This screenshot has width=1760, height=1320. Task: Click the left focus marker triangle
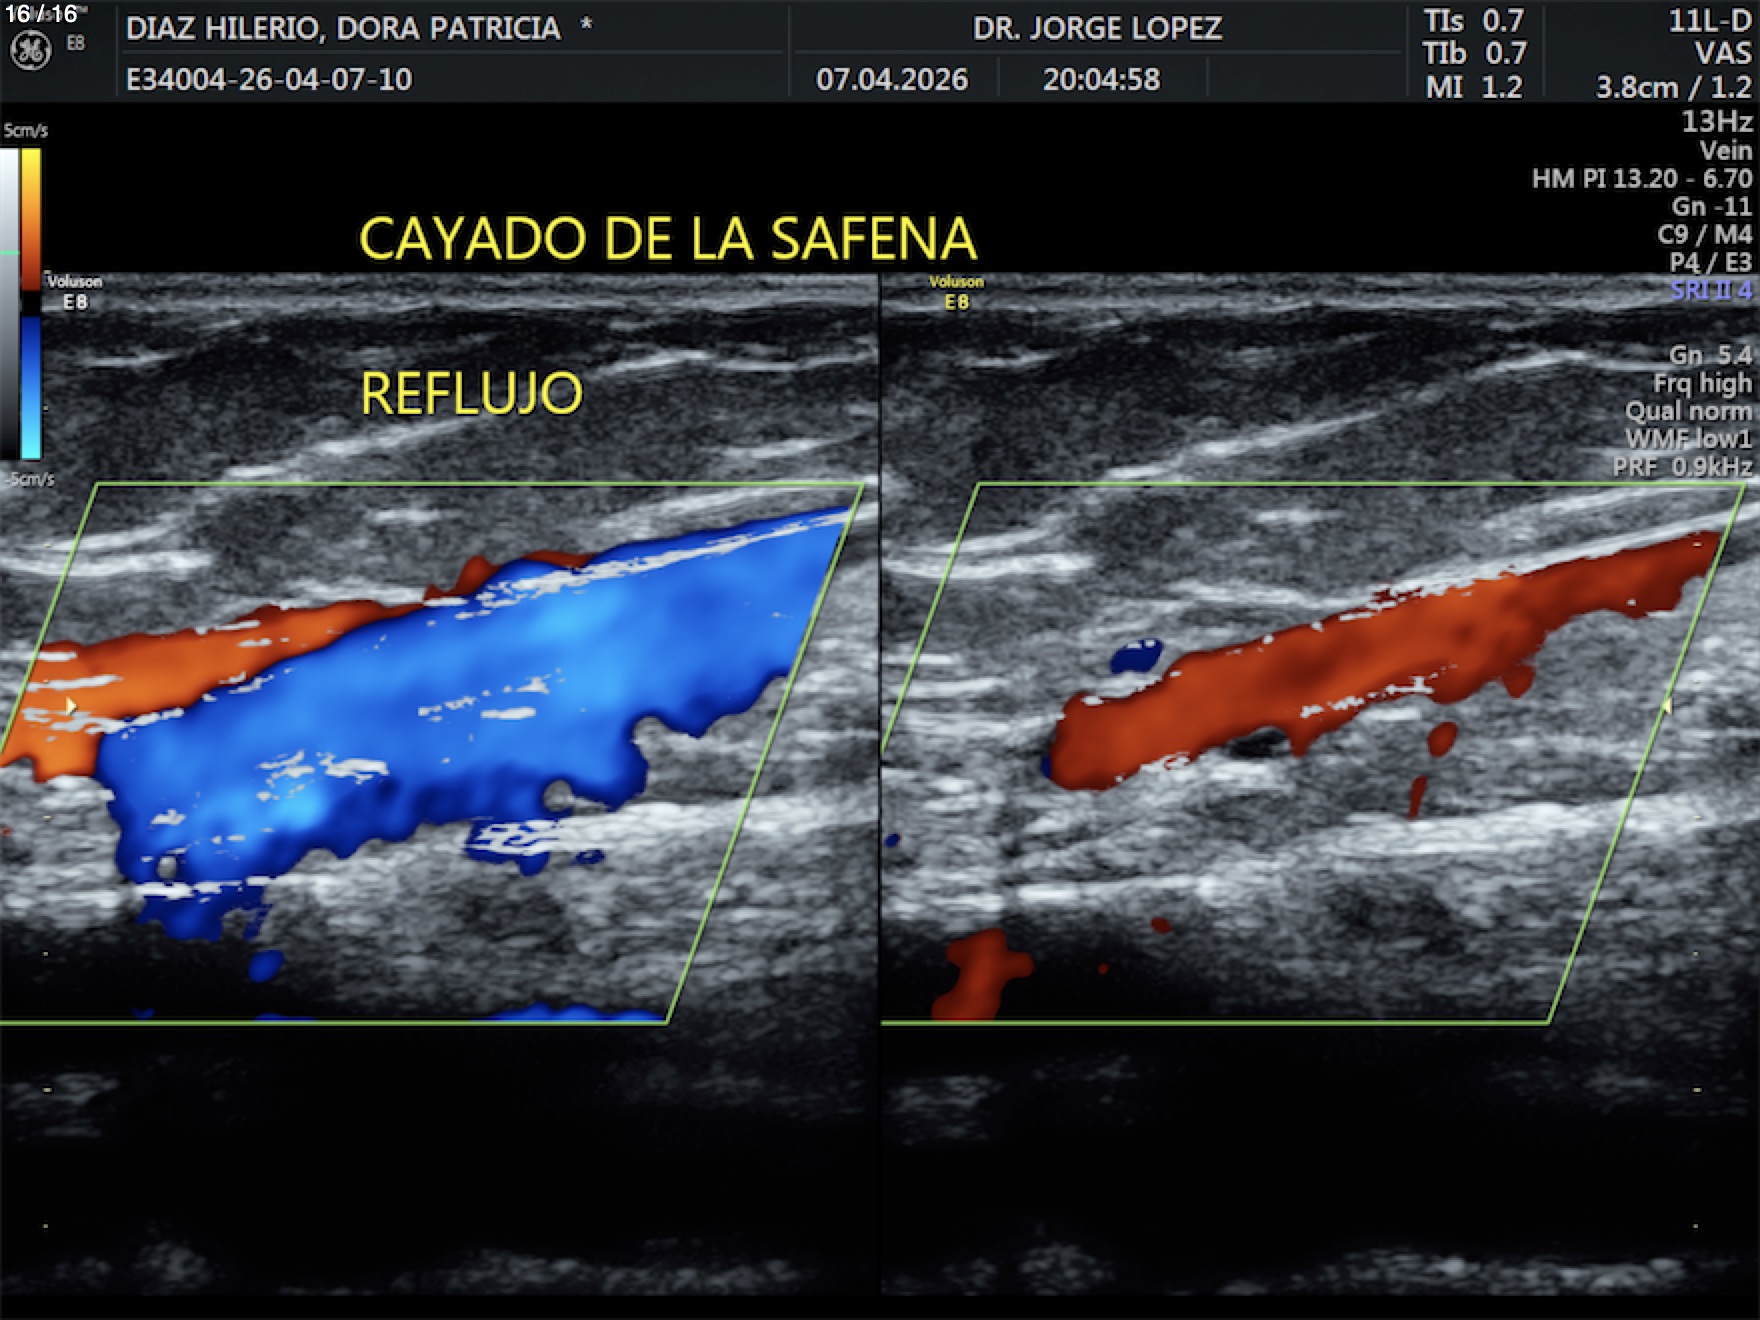point(71,706)
